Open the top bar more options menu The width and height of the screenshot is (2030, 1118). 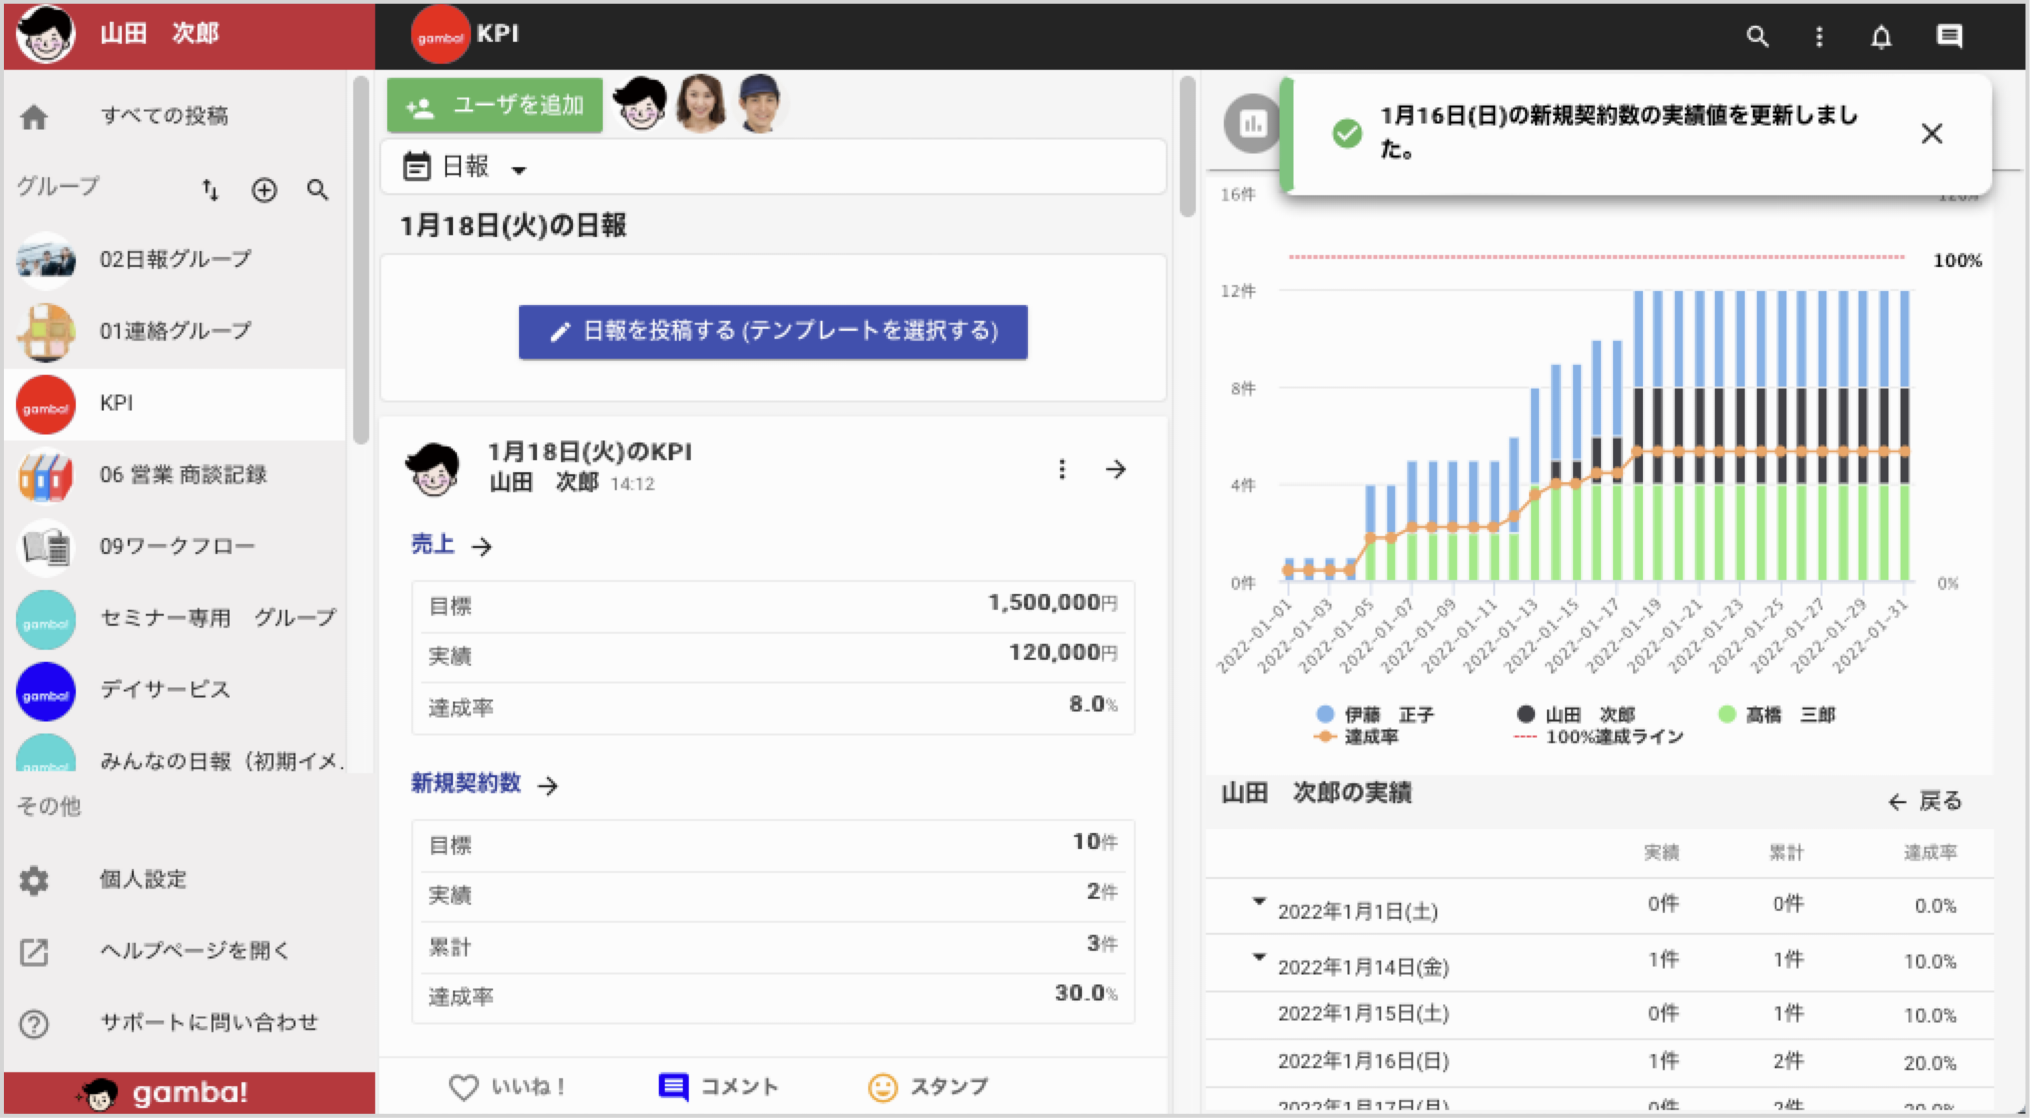click(1819, 37)
